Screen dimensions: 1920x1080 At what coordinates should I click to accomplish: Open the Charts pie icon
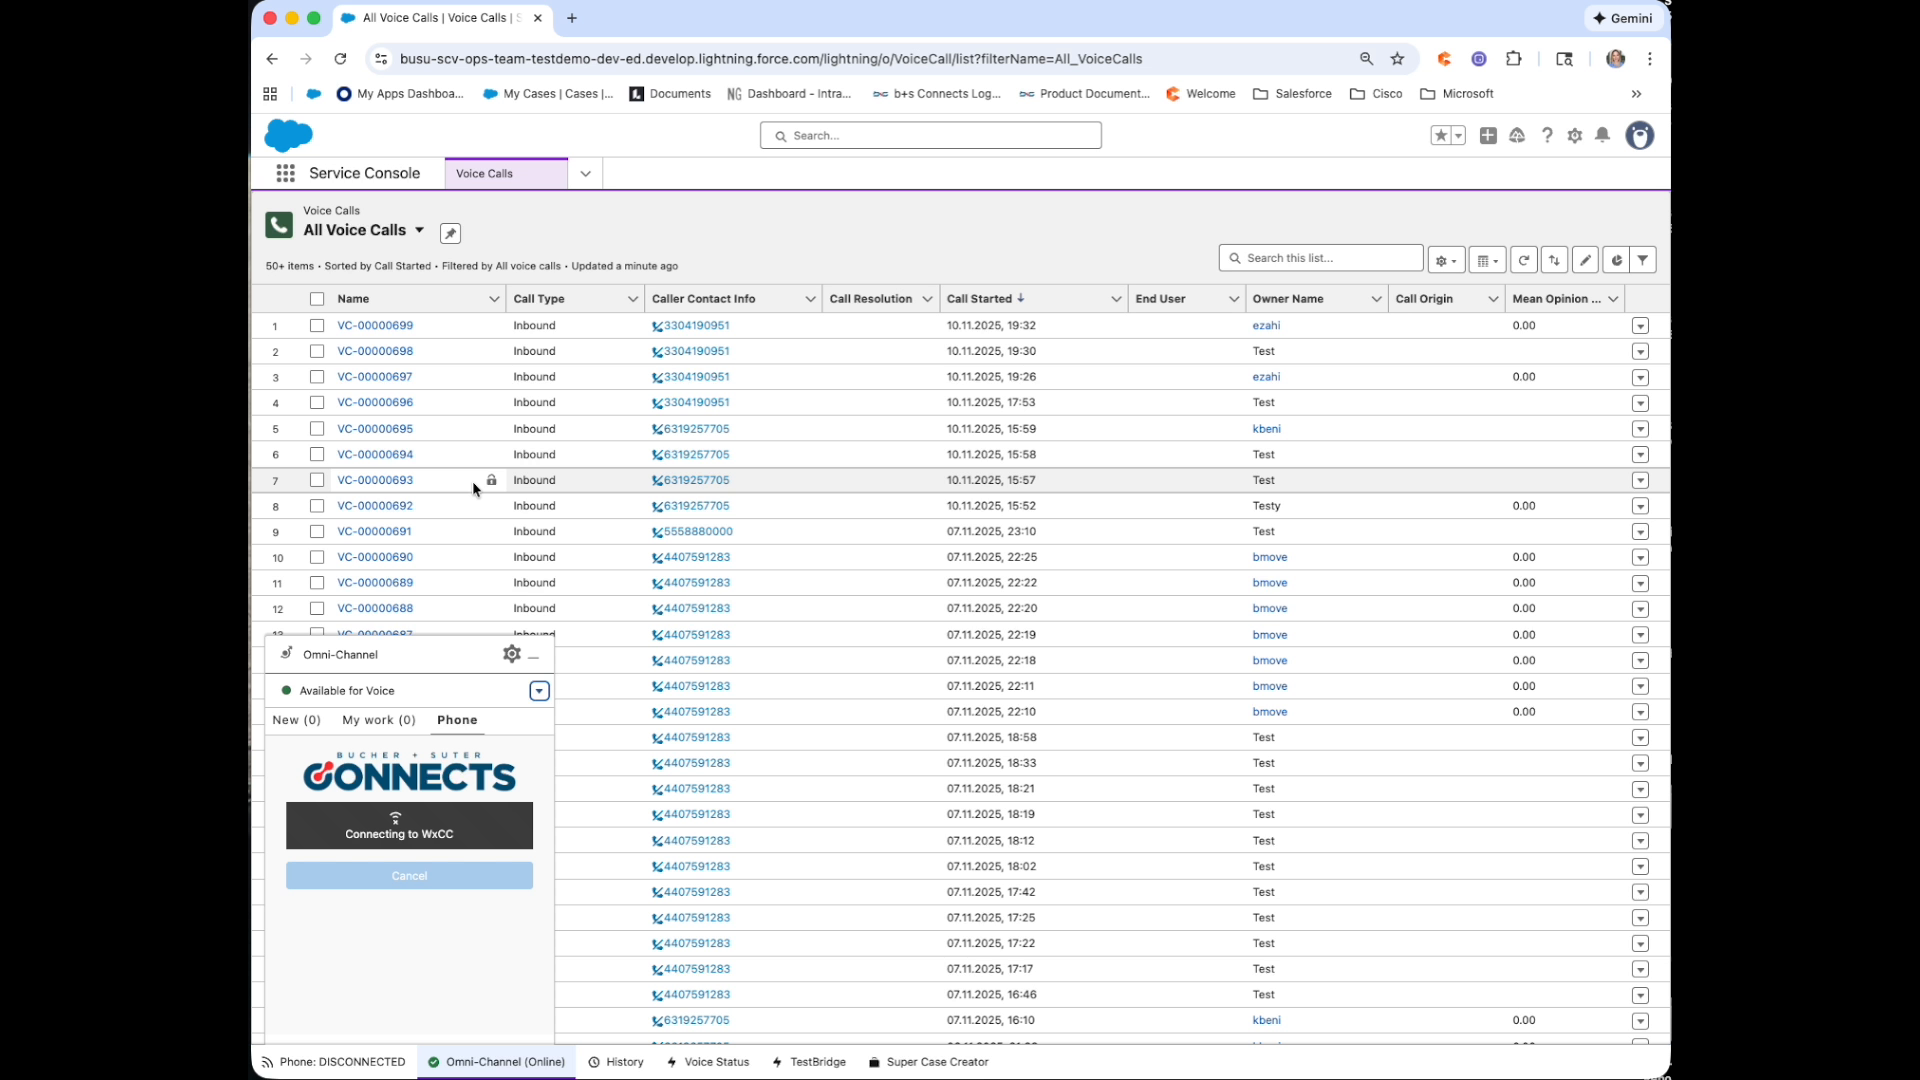click(1616, 260)
